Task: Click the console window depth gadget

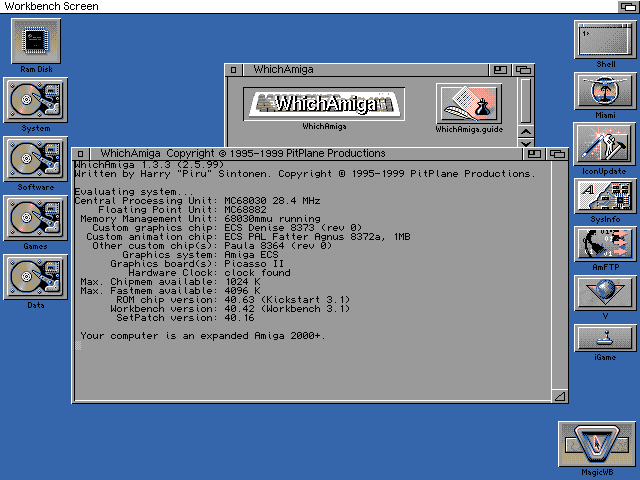Action: 557,154
